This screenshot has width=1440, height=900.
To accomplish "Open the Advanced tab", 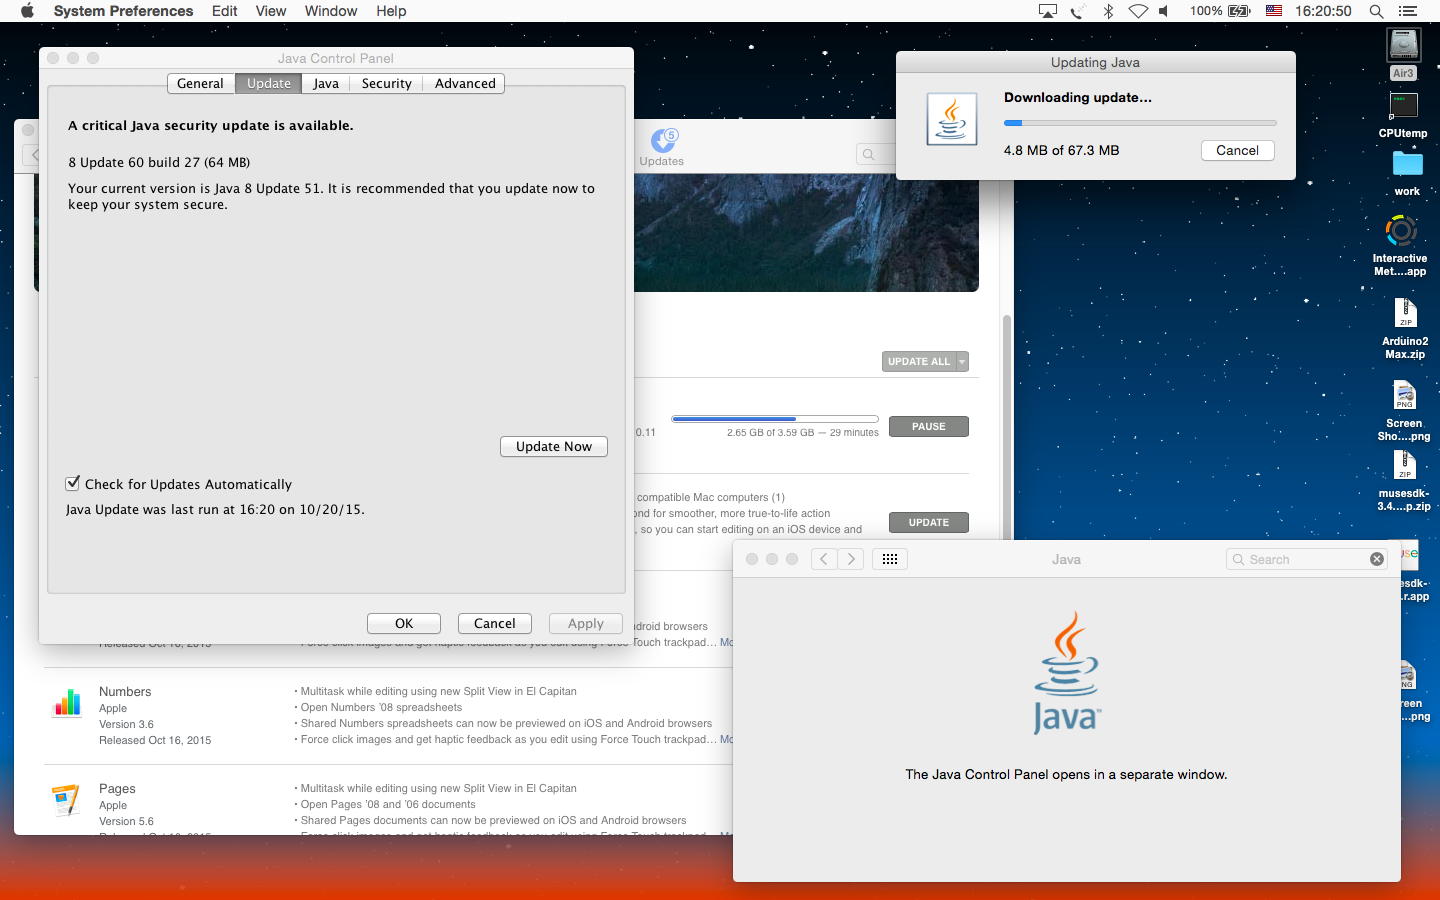I will 465,84.
